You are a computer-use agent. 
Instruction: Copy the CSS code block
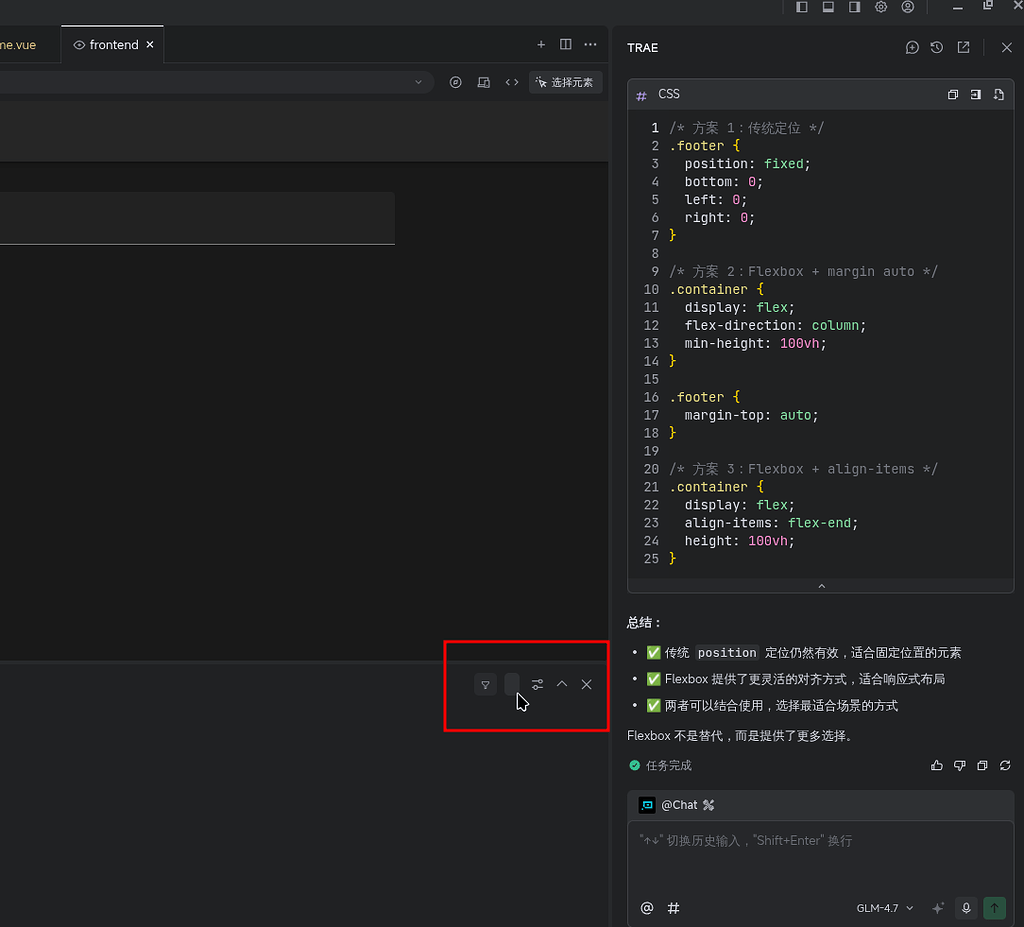(953, 95)
